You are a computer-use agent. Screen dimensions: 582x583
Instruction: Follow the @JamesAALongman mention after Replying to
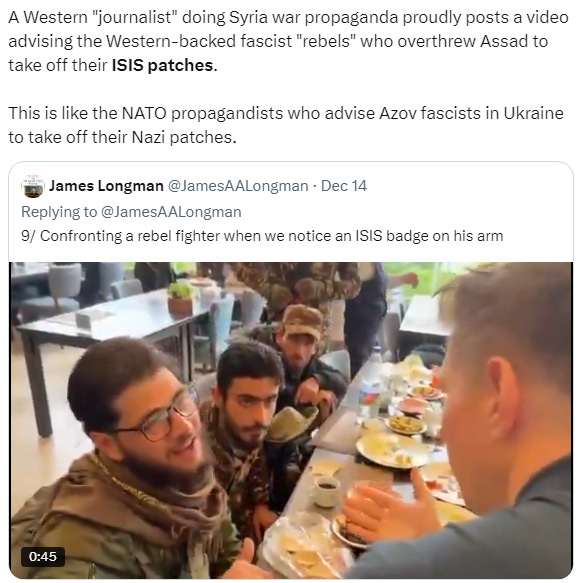coord(171,212)
